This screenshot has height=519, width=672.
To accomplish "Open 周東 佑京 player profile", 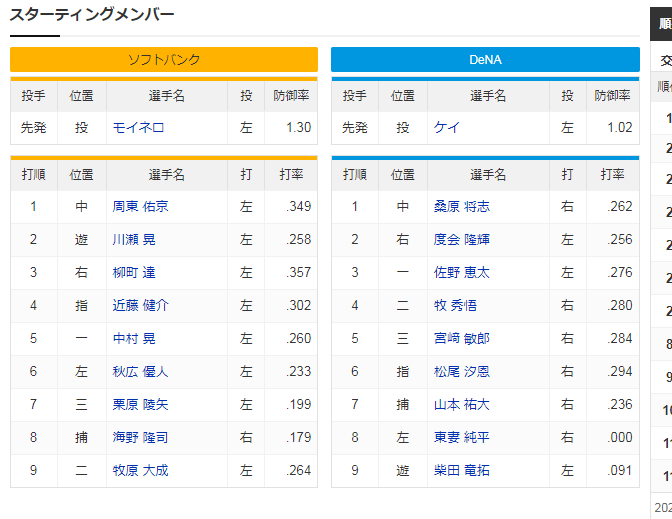I will click(x=140, y=207).
